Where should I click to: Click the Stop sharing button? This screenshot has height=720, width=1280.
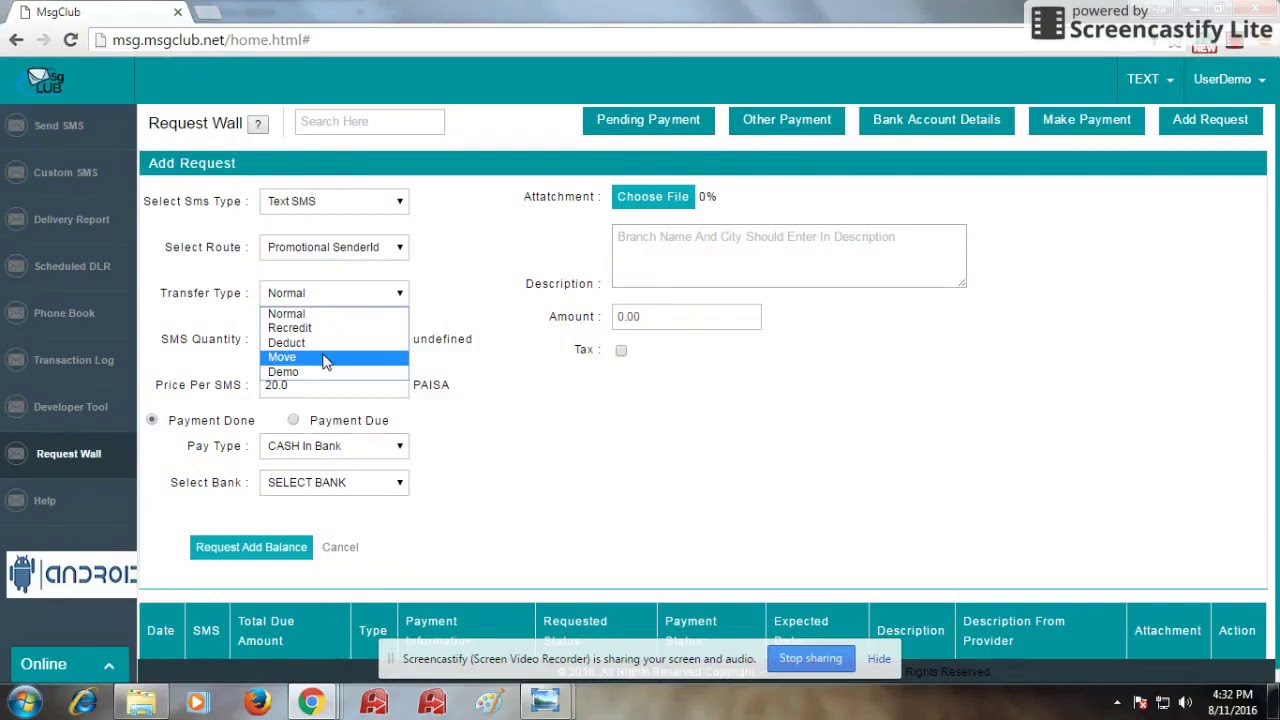tap(811, 659)
